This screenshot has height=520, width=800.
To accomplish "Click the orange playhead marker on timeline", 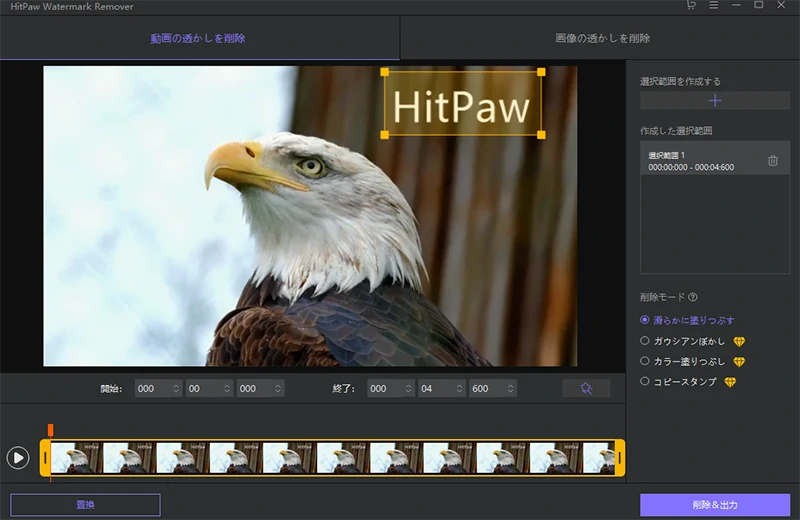I will click(50, 430).
